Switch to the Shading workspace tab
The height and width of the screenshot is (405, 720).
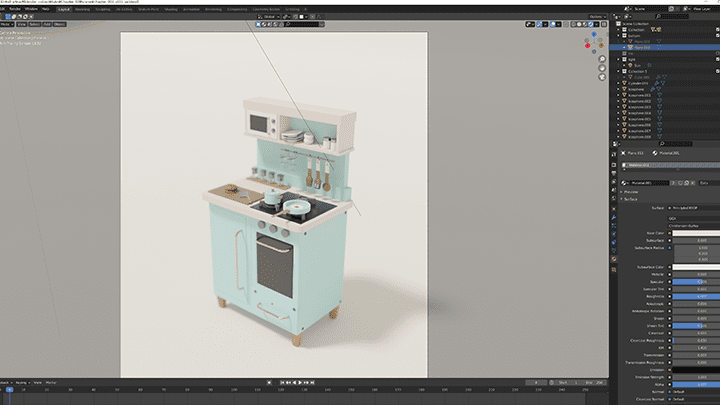pos(171,9)
